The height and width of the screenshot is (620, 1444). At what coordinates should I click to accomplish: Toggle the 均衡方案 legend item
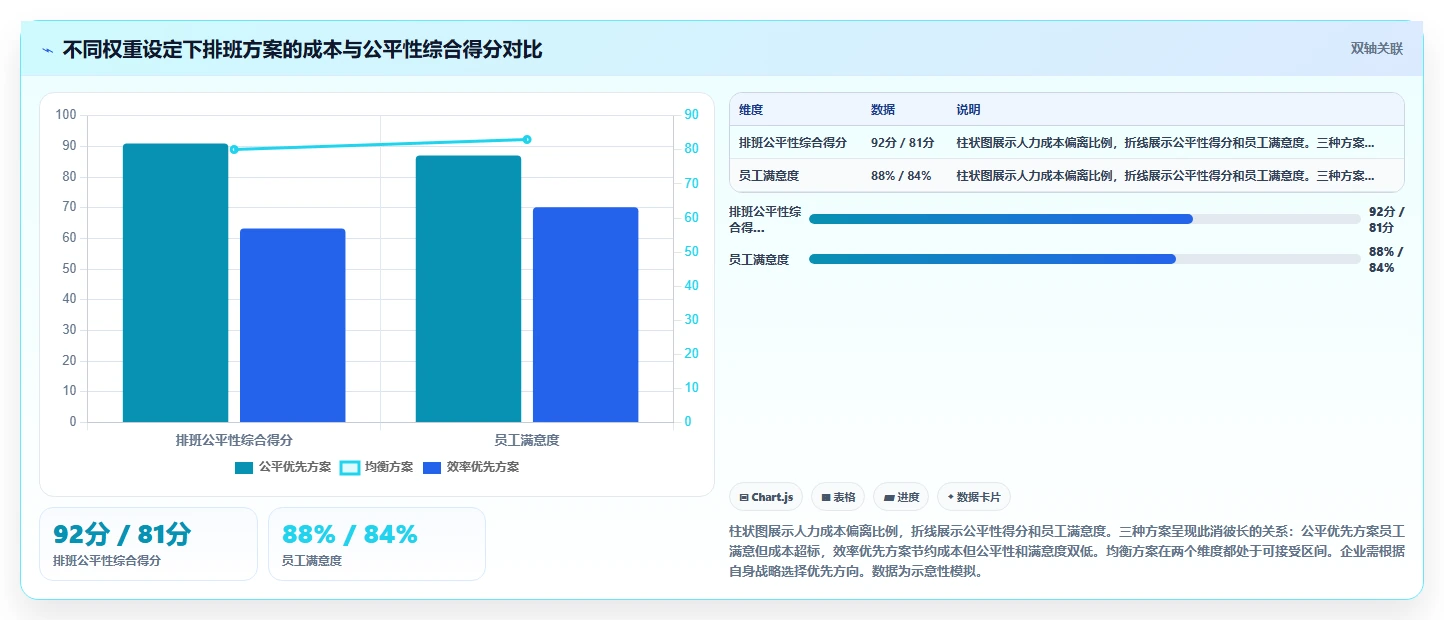[x=377, y=467]
